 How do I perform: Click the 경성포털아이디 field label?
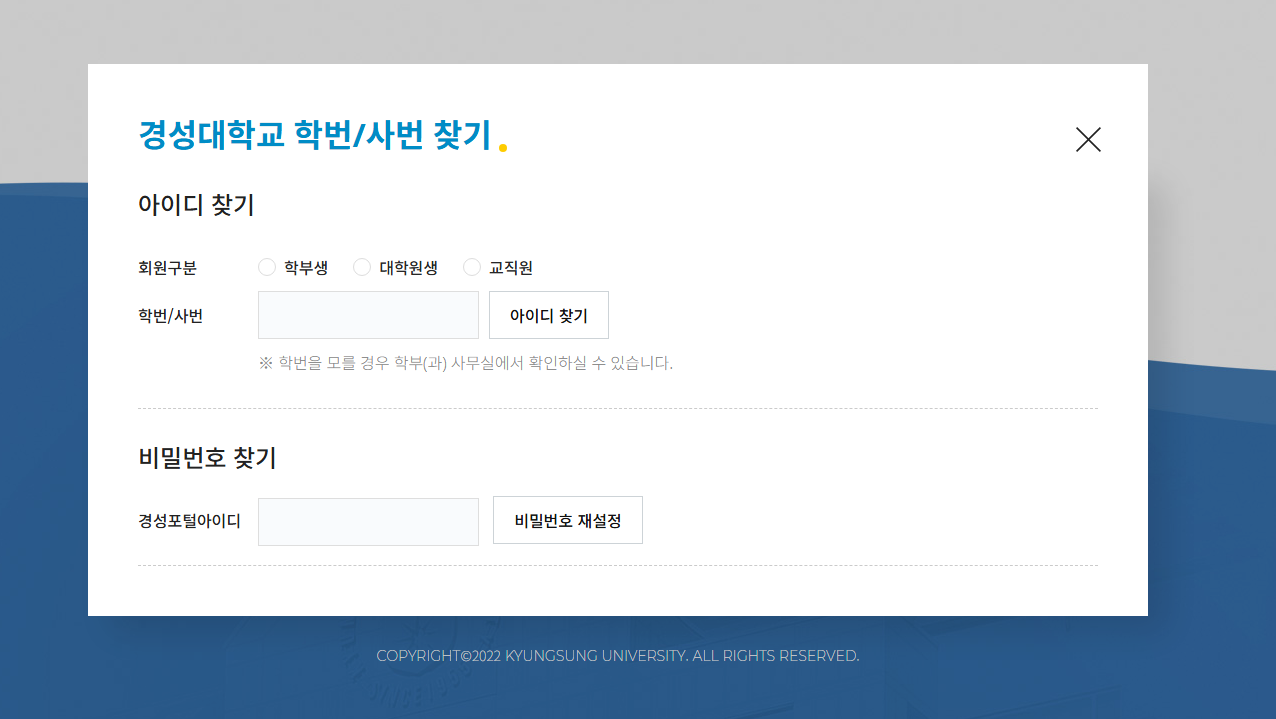189,521
